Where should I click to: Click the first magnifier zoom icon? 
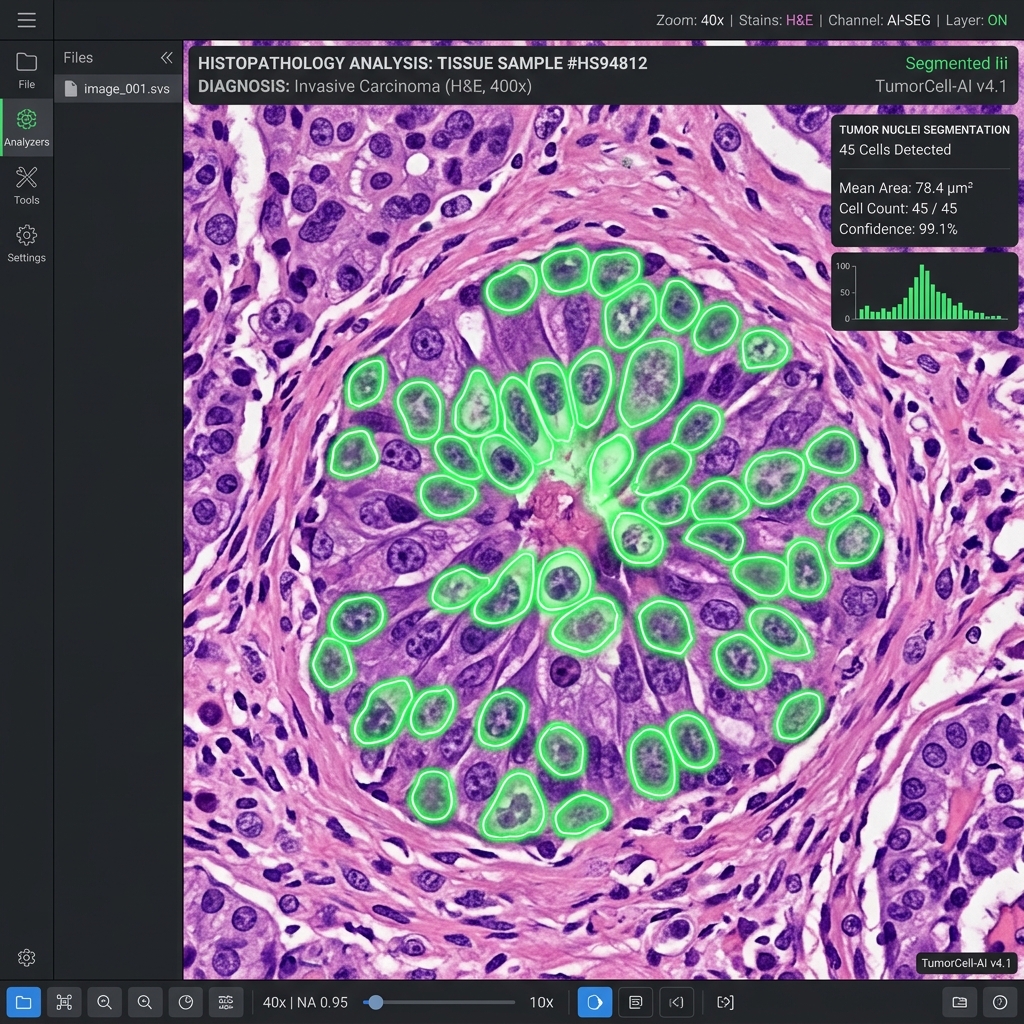(104, 1002)
